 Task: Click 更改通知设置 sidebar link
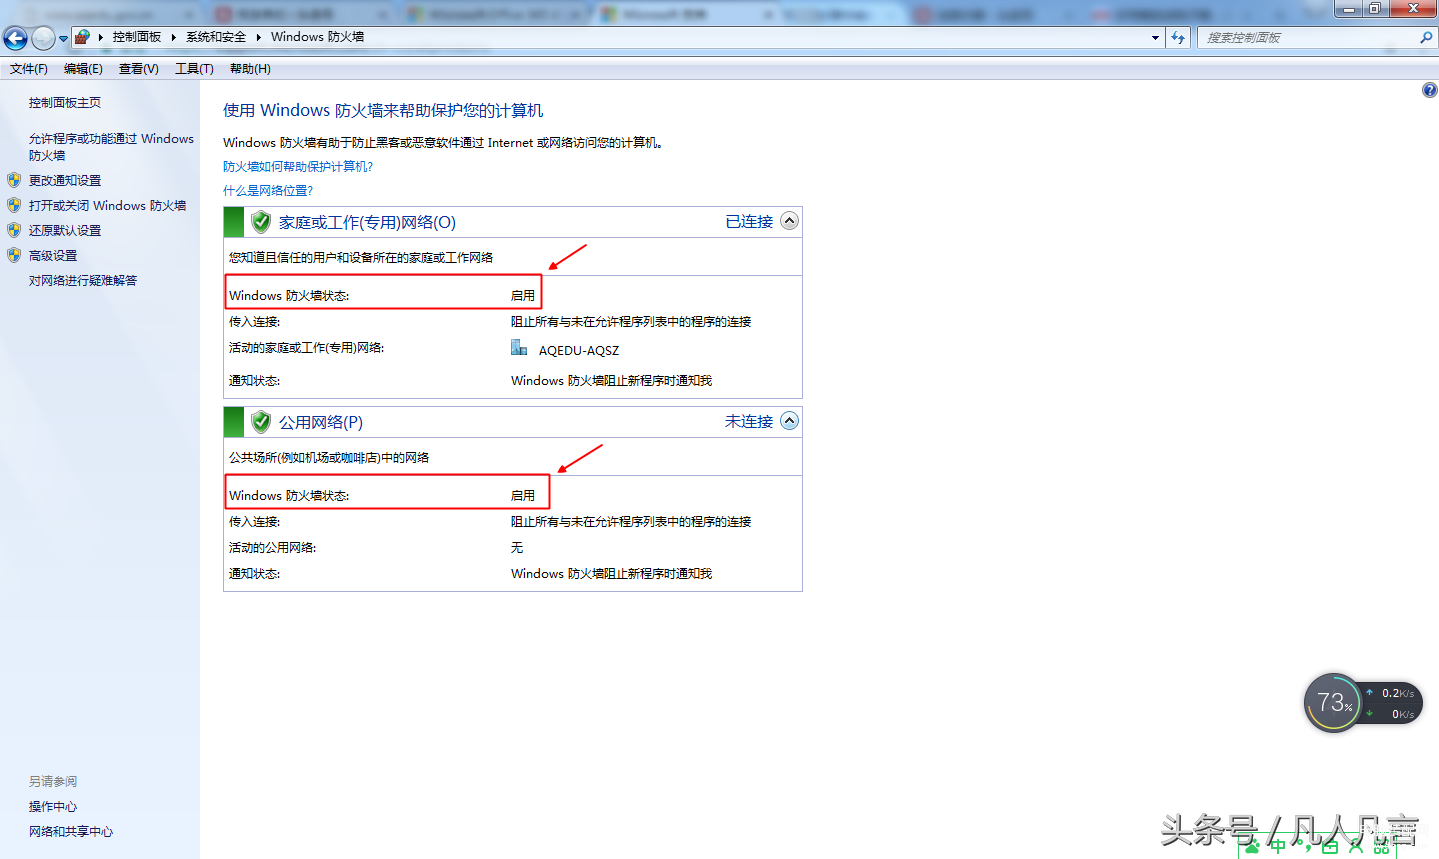[x=65, y=181]
